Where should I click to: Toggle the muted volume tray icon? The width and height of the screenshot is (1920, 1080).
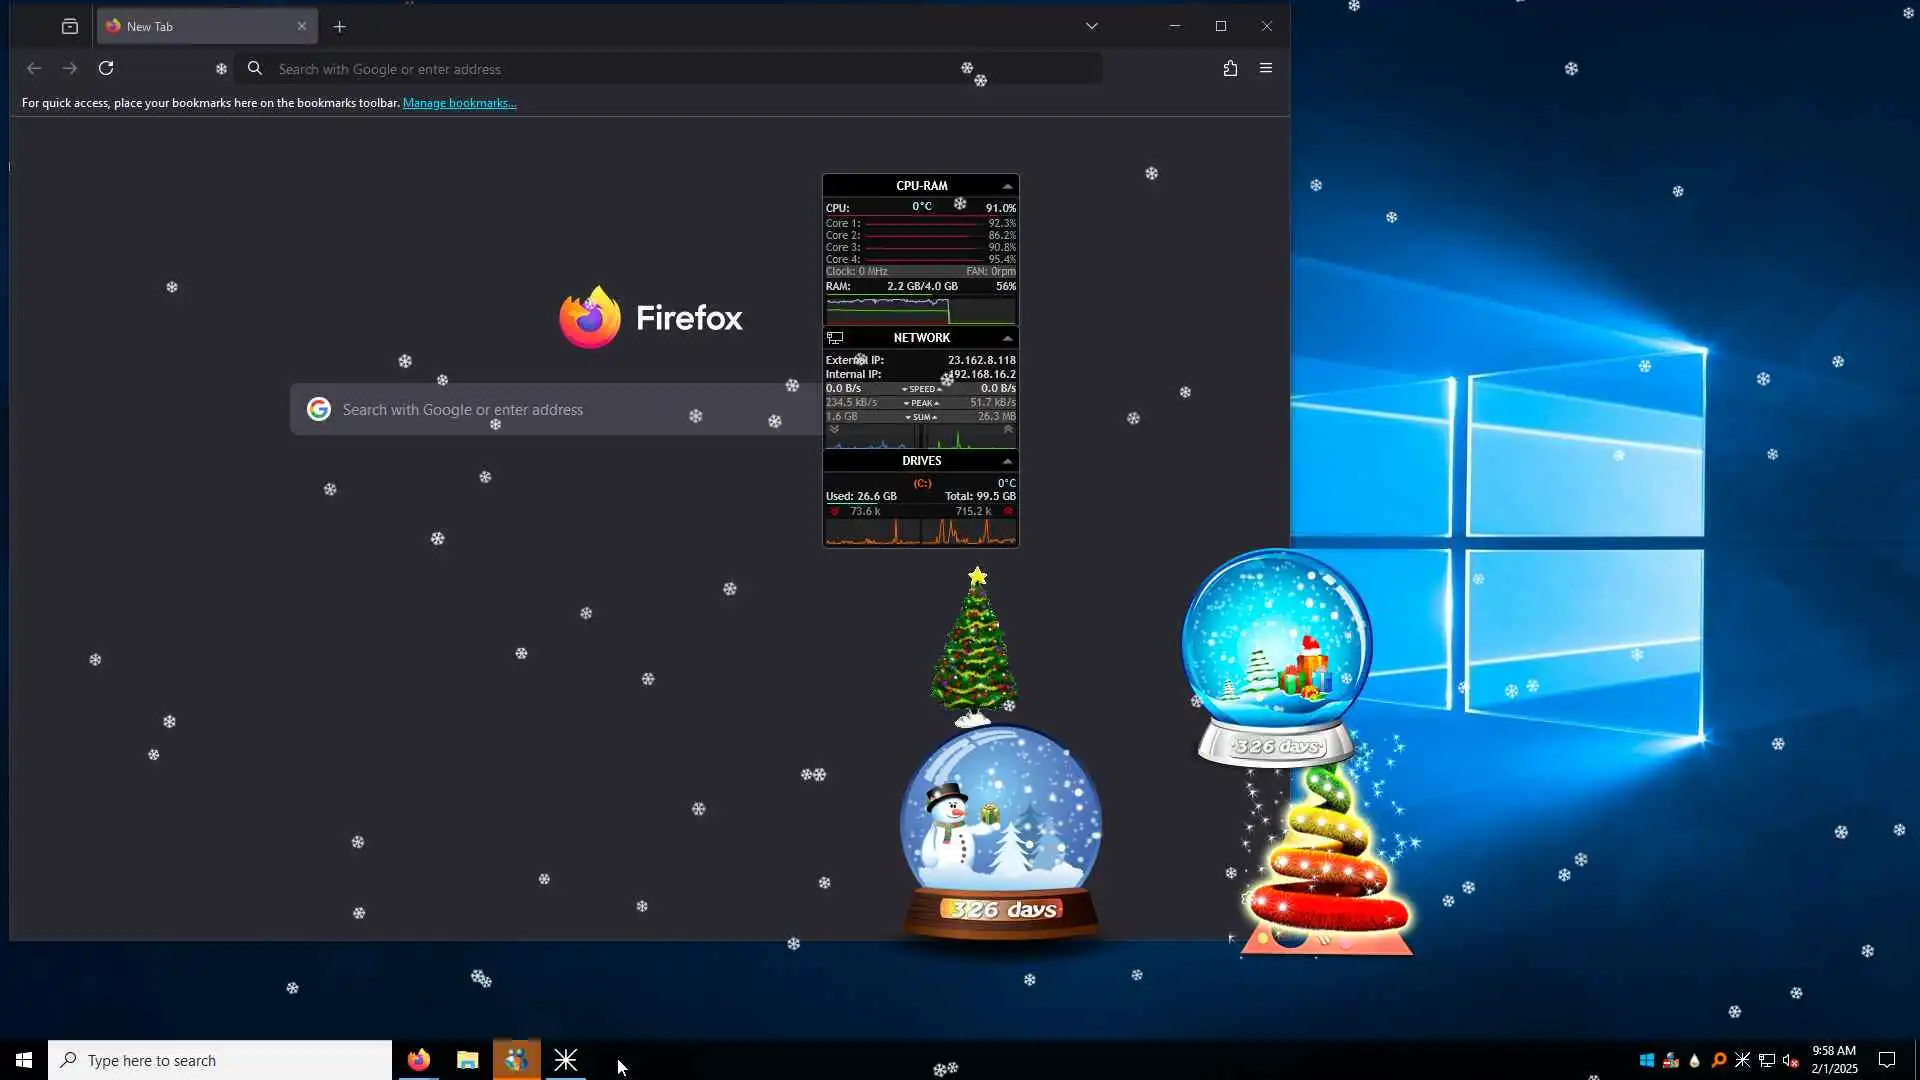(1791, 1060)
